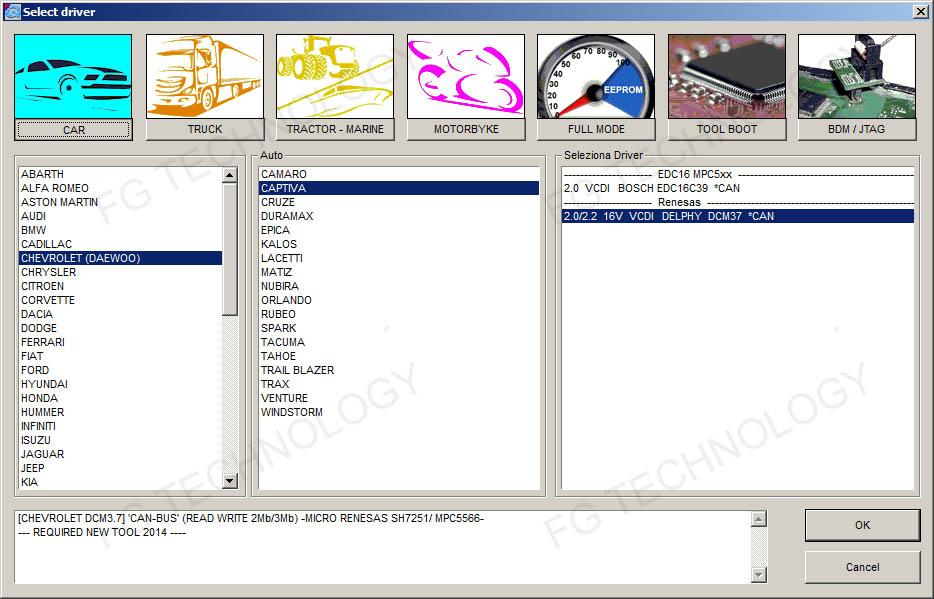The image size is (934, 599).
Task: Select ORLANDO in the Auto list
Action: pyautogui.click(x=399, y=300)
